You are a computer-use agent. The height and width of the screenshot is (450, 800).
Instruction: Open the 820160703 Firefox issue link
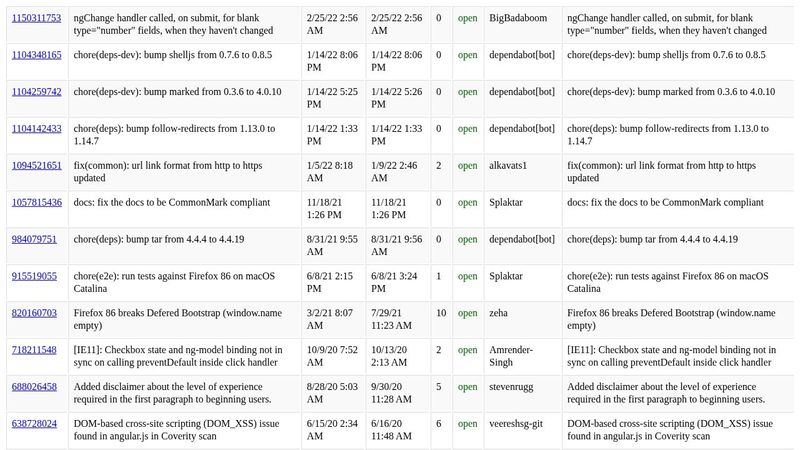click(33, 313)
